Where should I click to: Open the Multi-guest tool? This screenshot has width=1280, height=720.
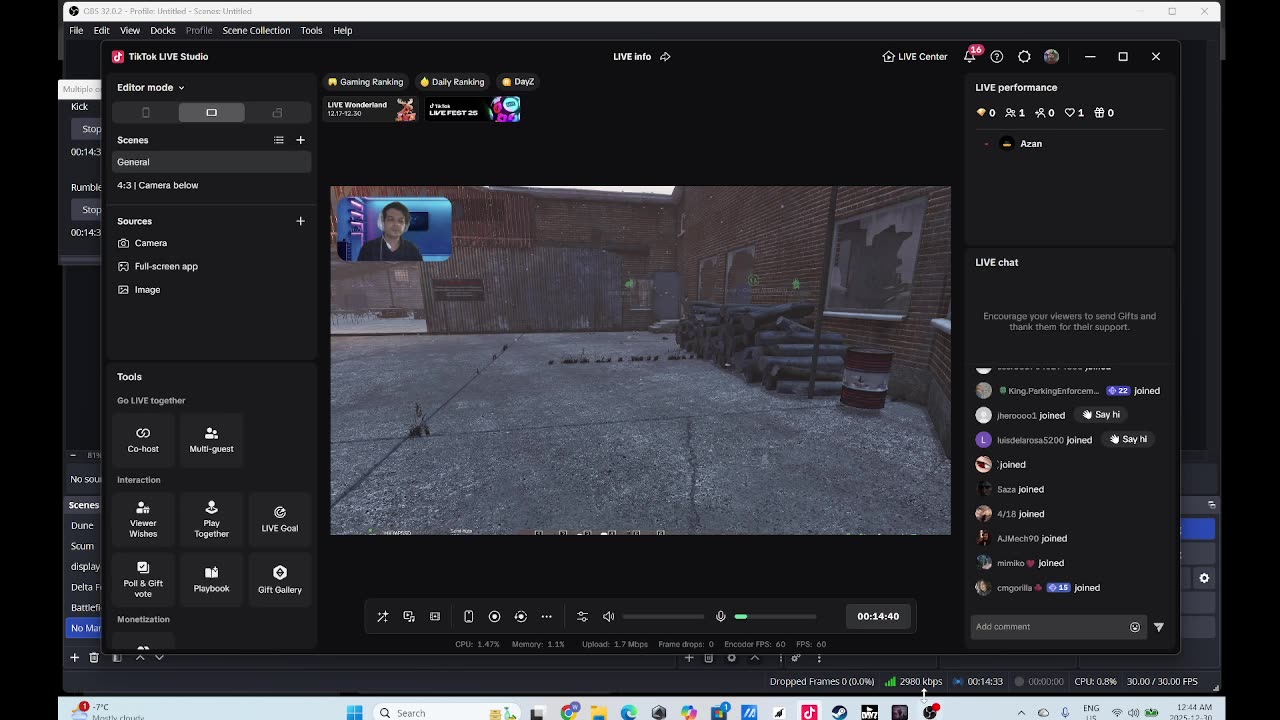point(211,439)
